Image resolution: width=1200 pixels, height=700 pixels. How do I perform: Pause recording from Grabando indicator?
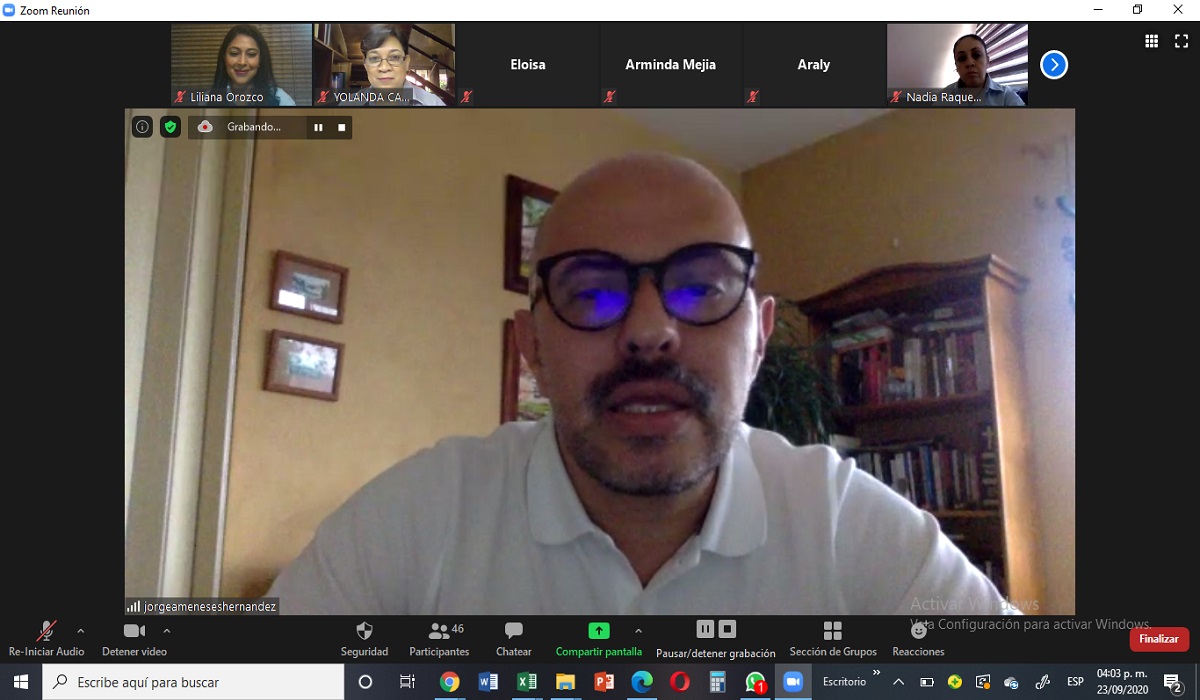318,127
